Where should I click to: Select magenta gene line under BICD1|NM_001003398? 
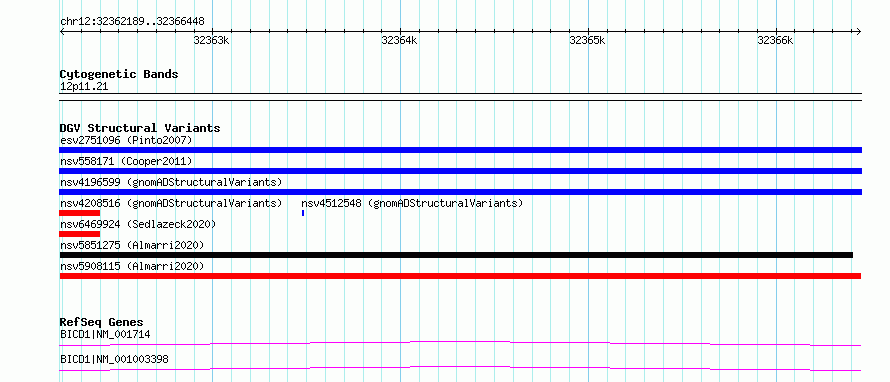coord(460,368)
